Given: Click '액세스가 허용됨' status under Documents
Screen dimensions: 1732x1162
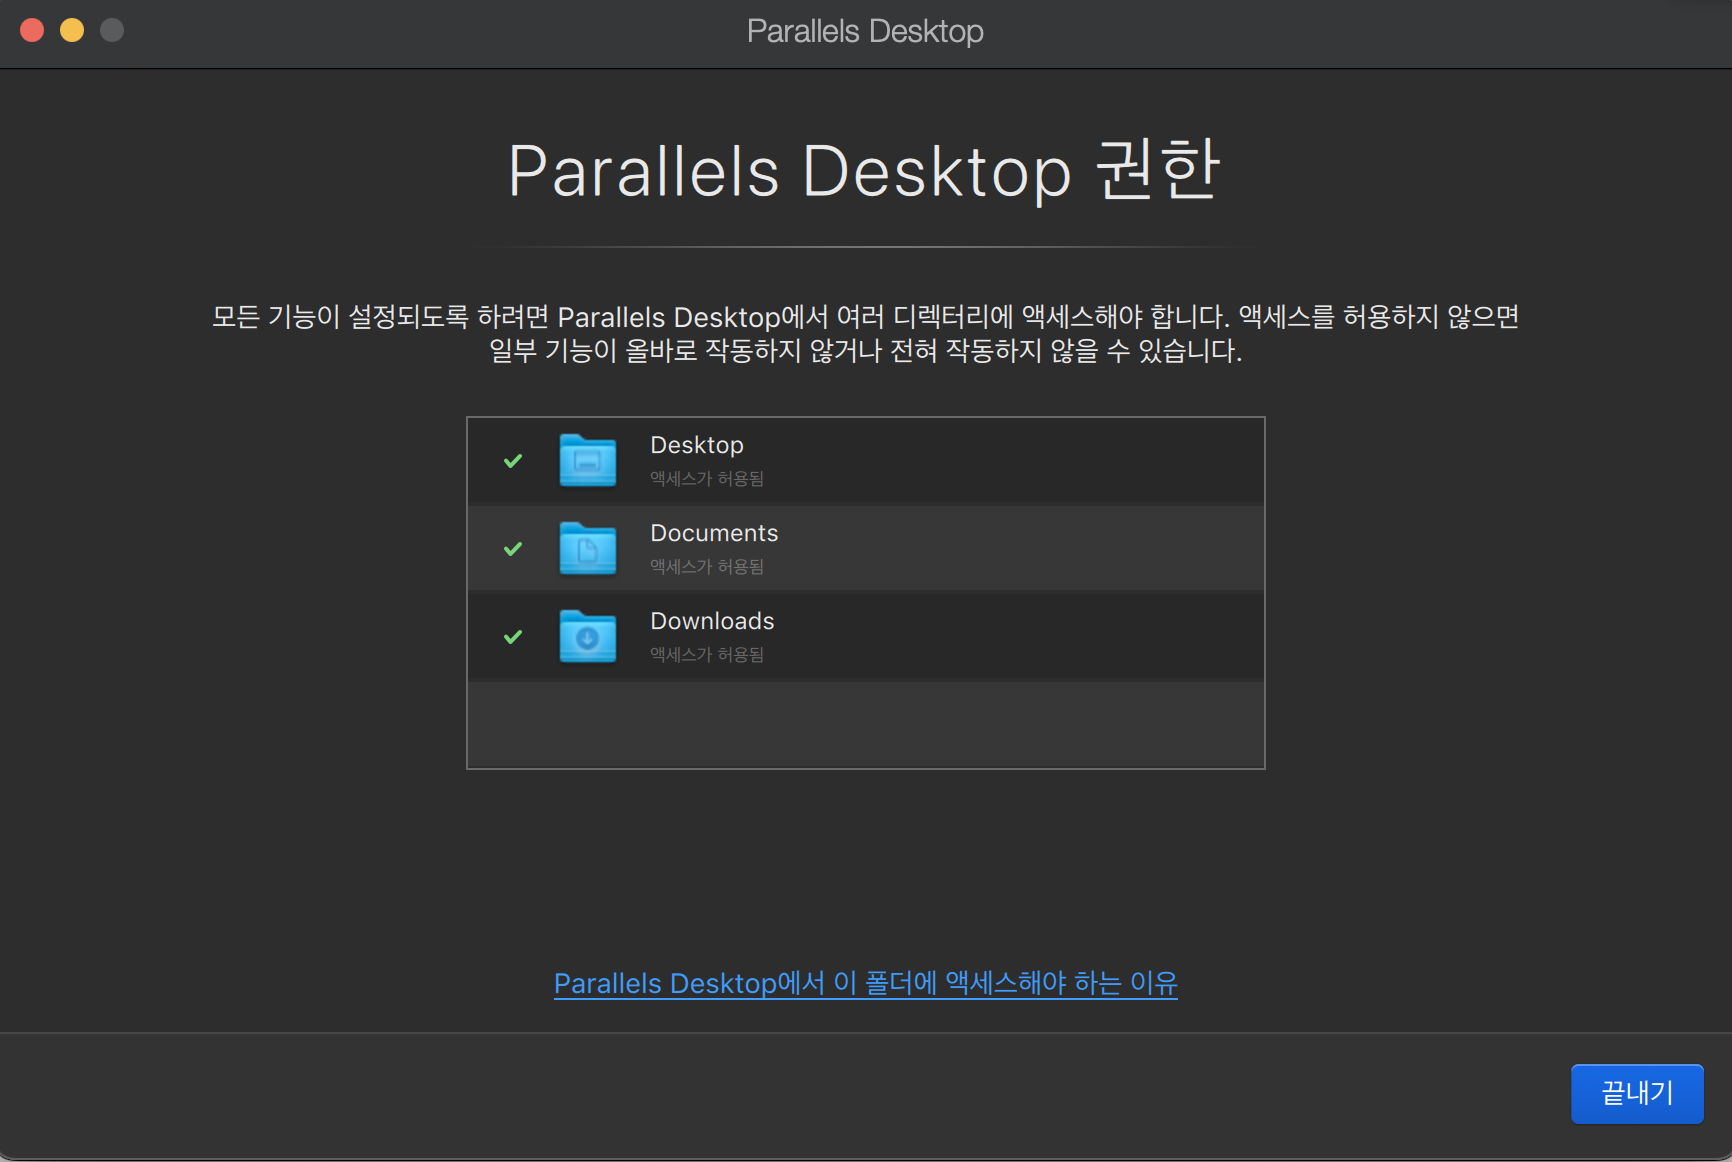Looking at the screenshot, I should coord(707,567).
